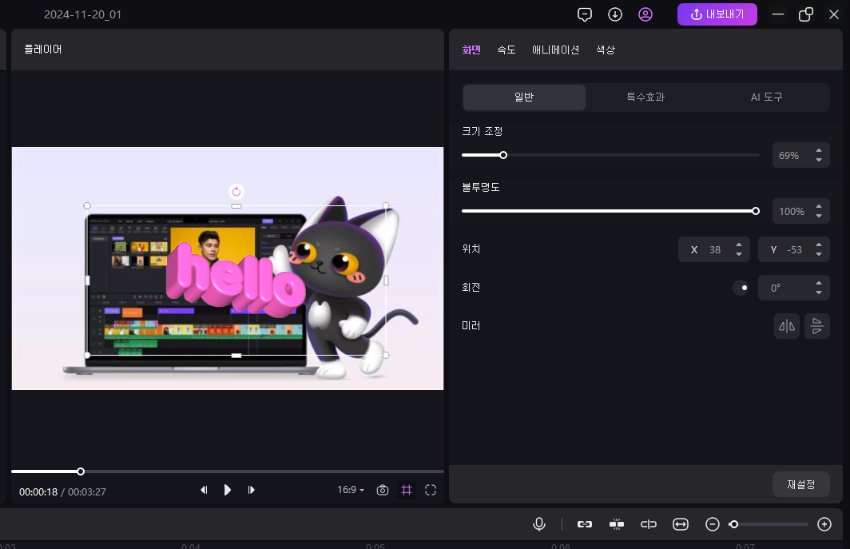Viewport: 850px width, 549px height.
Task: Click the 재설정 reset button
Action: [x=801, y=485]
